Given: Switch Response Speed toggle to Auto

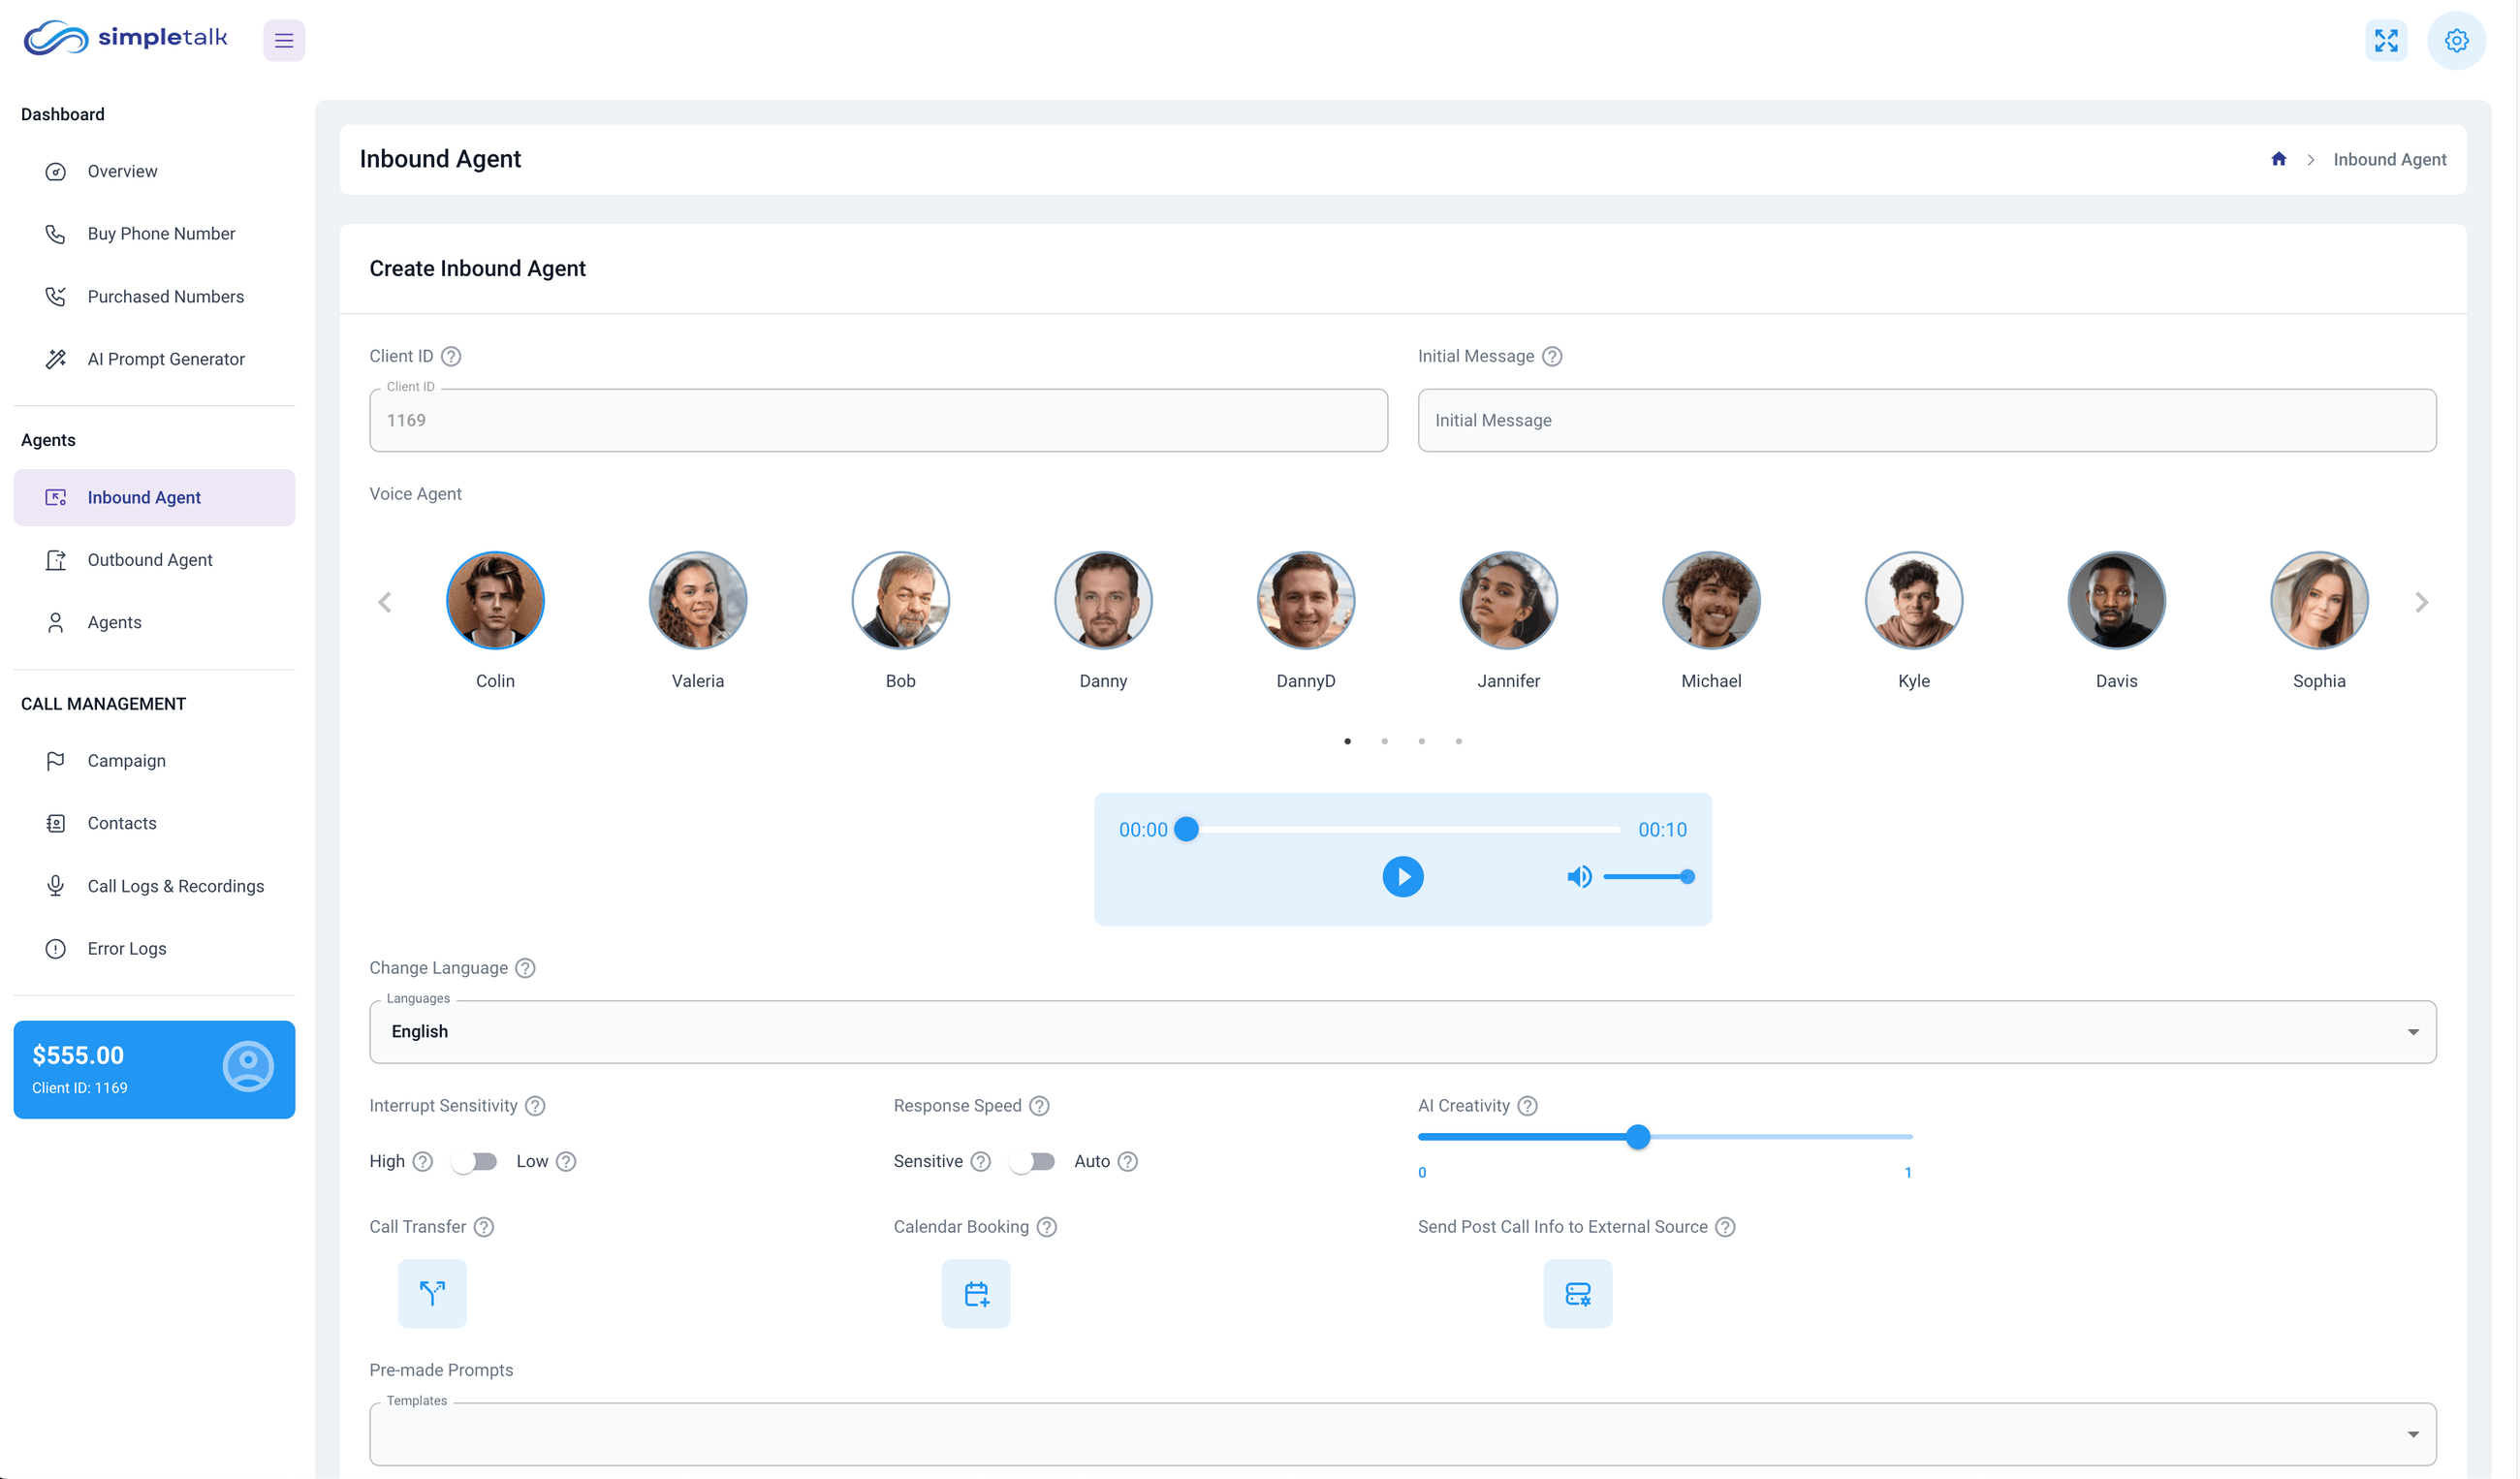Looking at the screenshot, I should [1033, 1161].
